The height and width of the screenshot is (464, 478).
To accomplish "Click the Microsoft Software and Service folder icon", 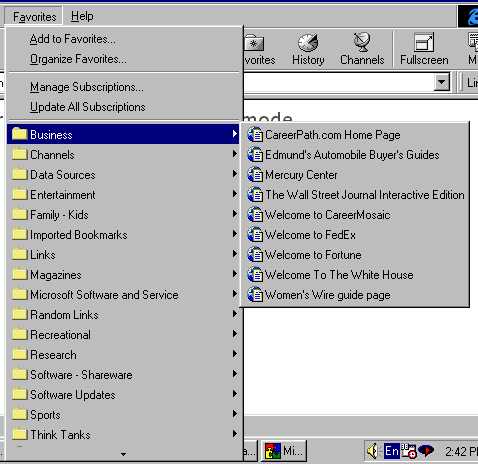I will pyautogui.click(x=19, y=294).
